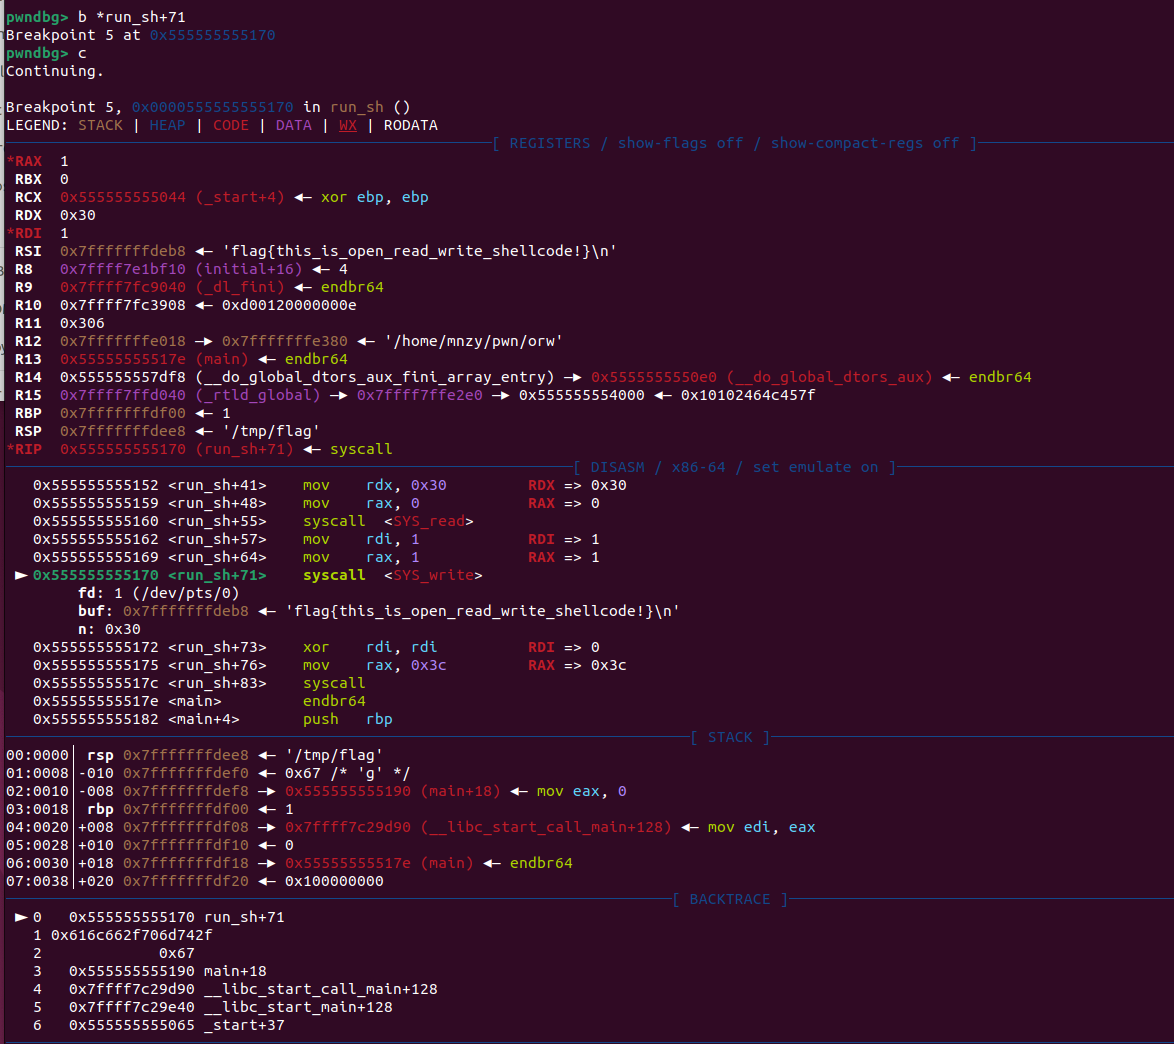Click disassembly line main+4 push rbp

point(213,718)
